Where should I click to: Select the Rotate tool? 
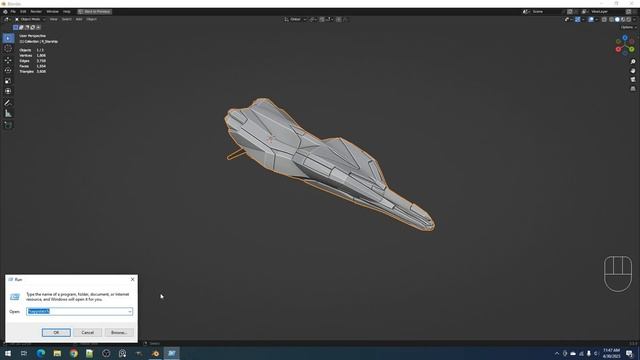pyautogui.click(x=8, y=71)
